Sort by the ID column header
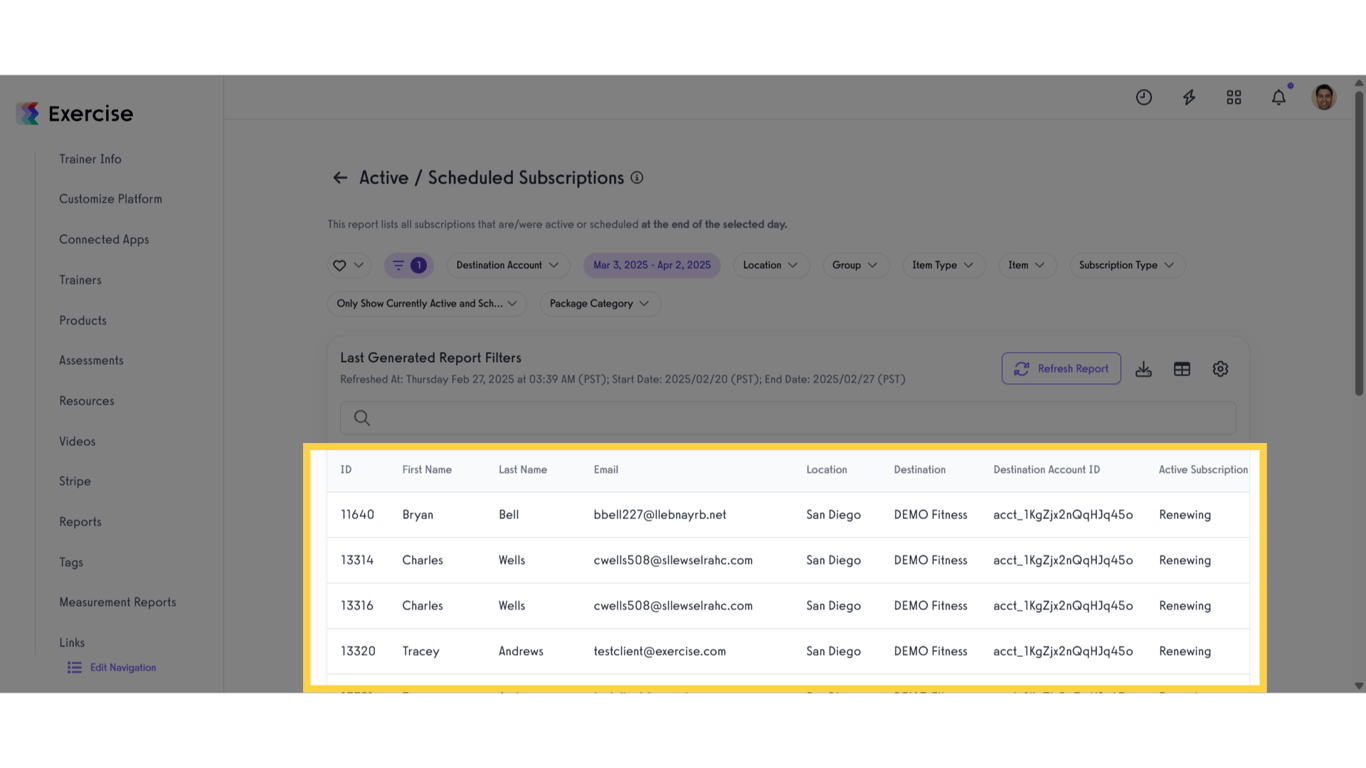The width and height of the screenshot is (1366, 768). pyautogui.click(x=346, y=470)
